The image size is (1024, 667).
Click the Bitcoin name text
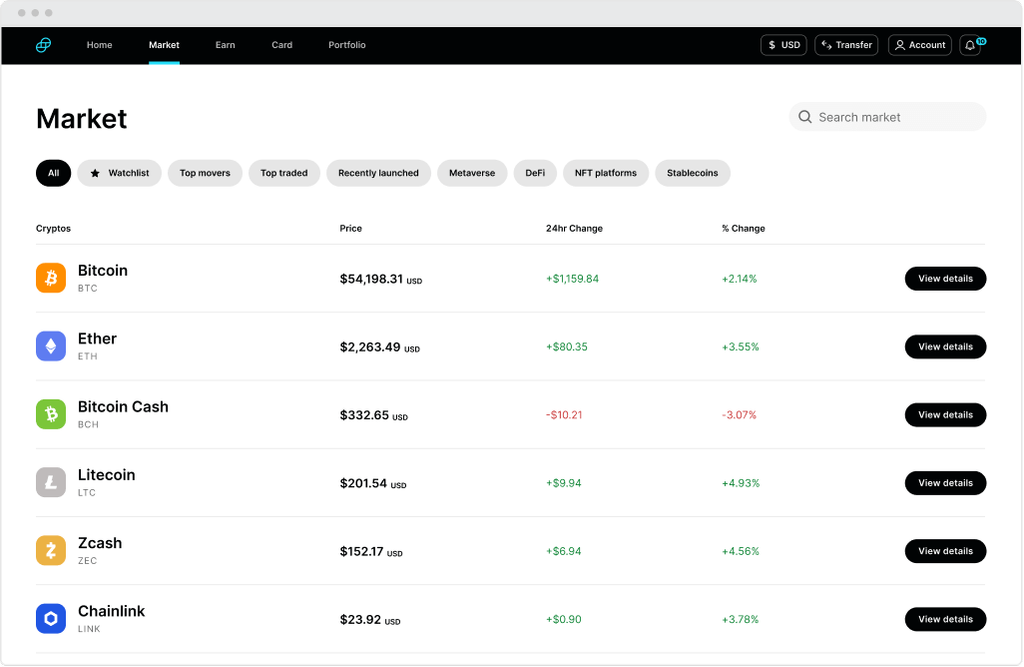click(103, 270)
